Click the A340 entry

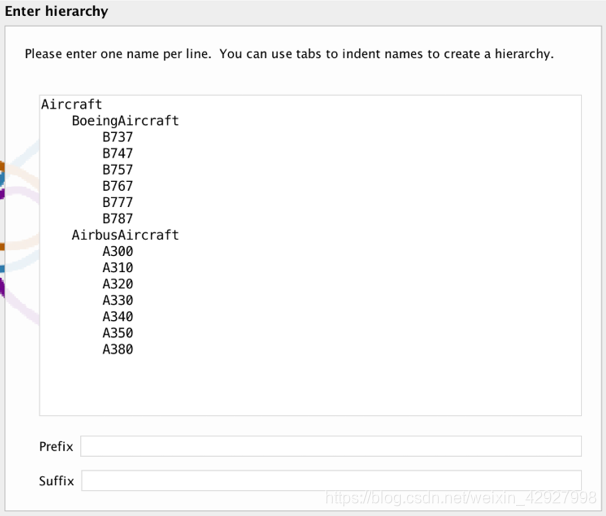(x=117, y=317)
